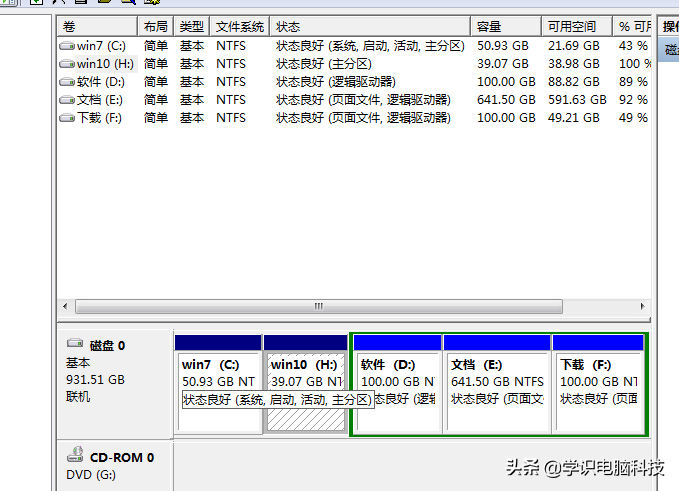Select the CD-ROM 0 label
This screenshot has height=491, width=679.
click(x=122, y=458)
